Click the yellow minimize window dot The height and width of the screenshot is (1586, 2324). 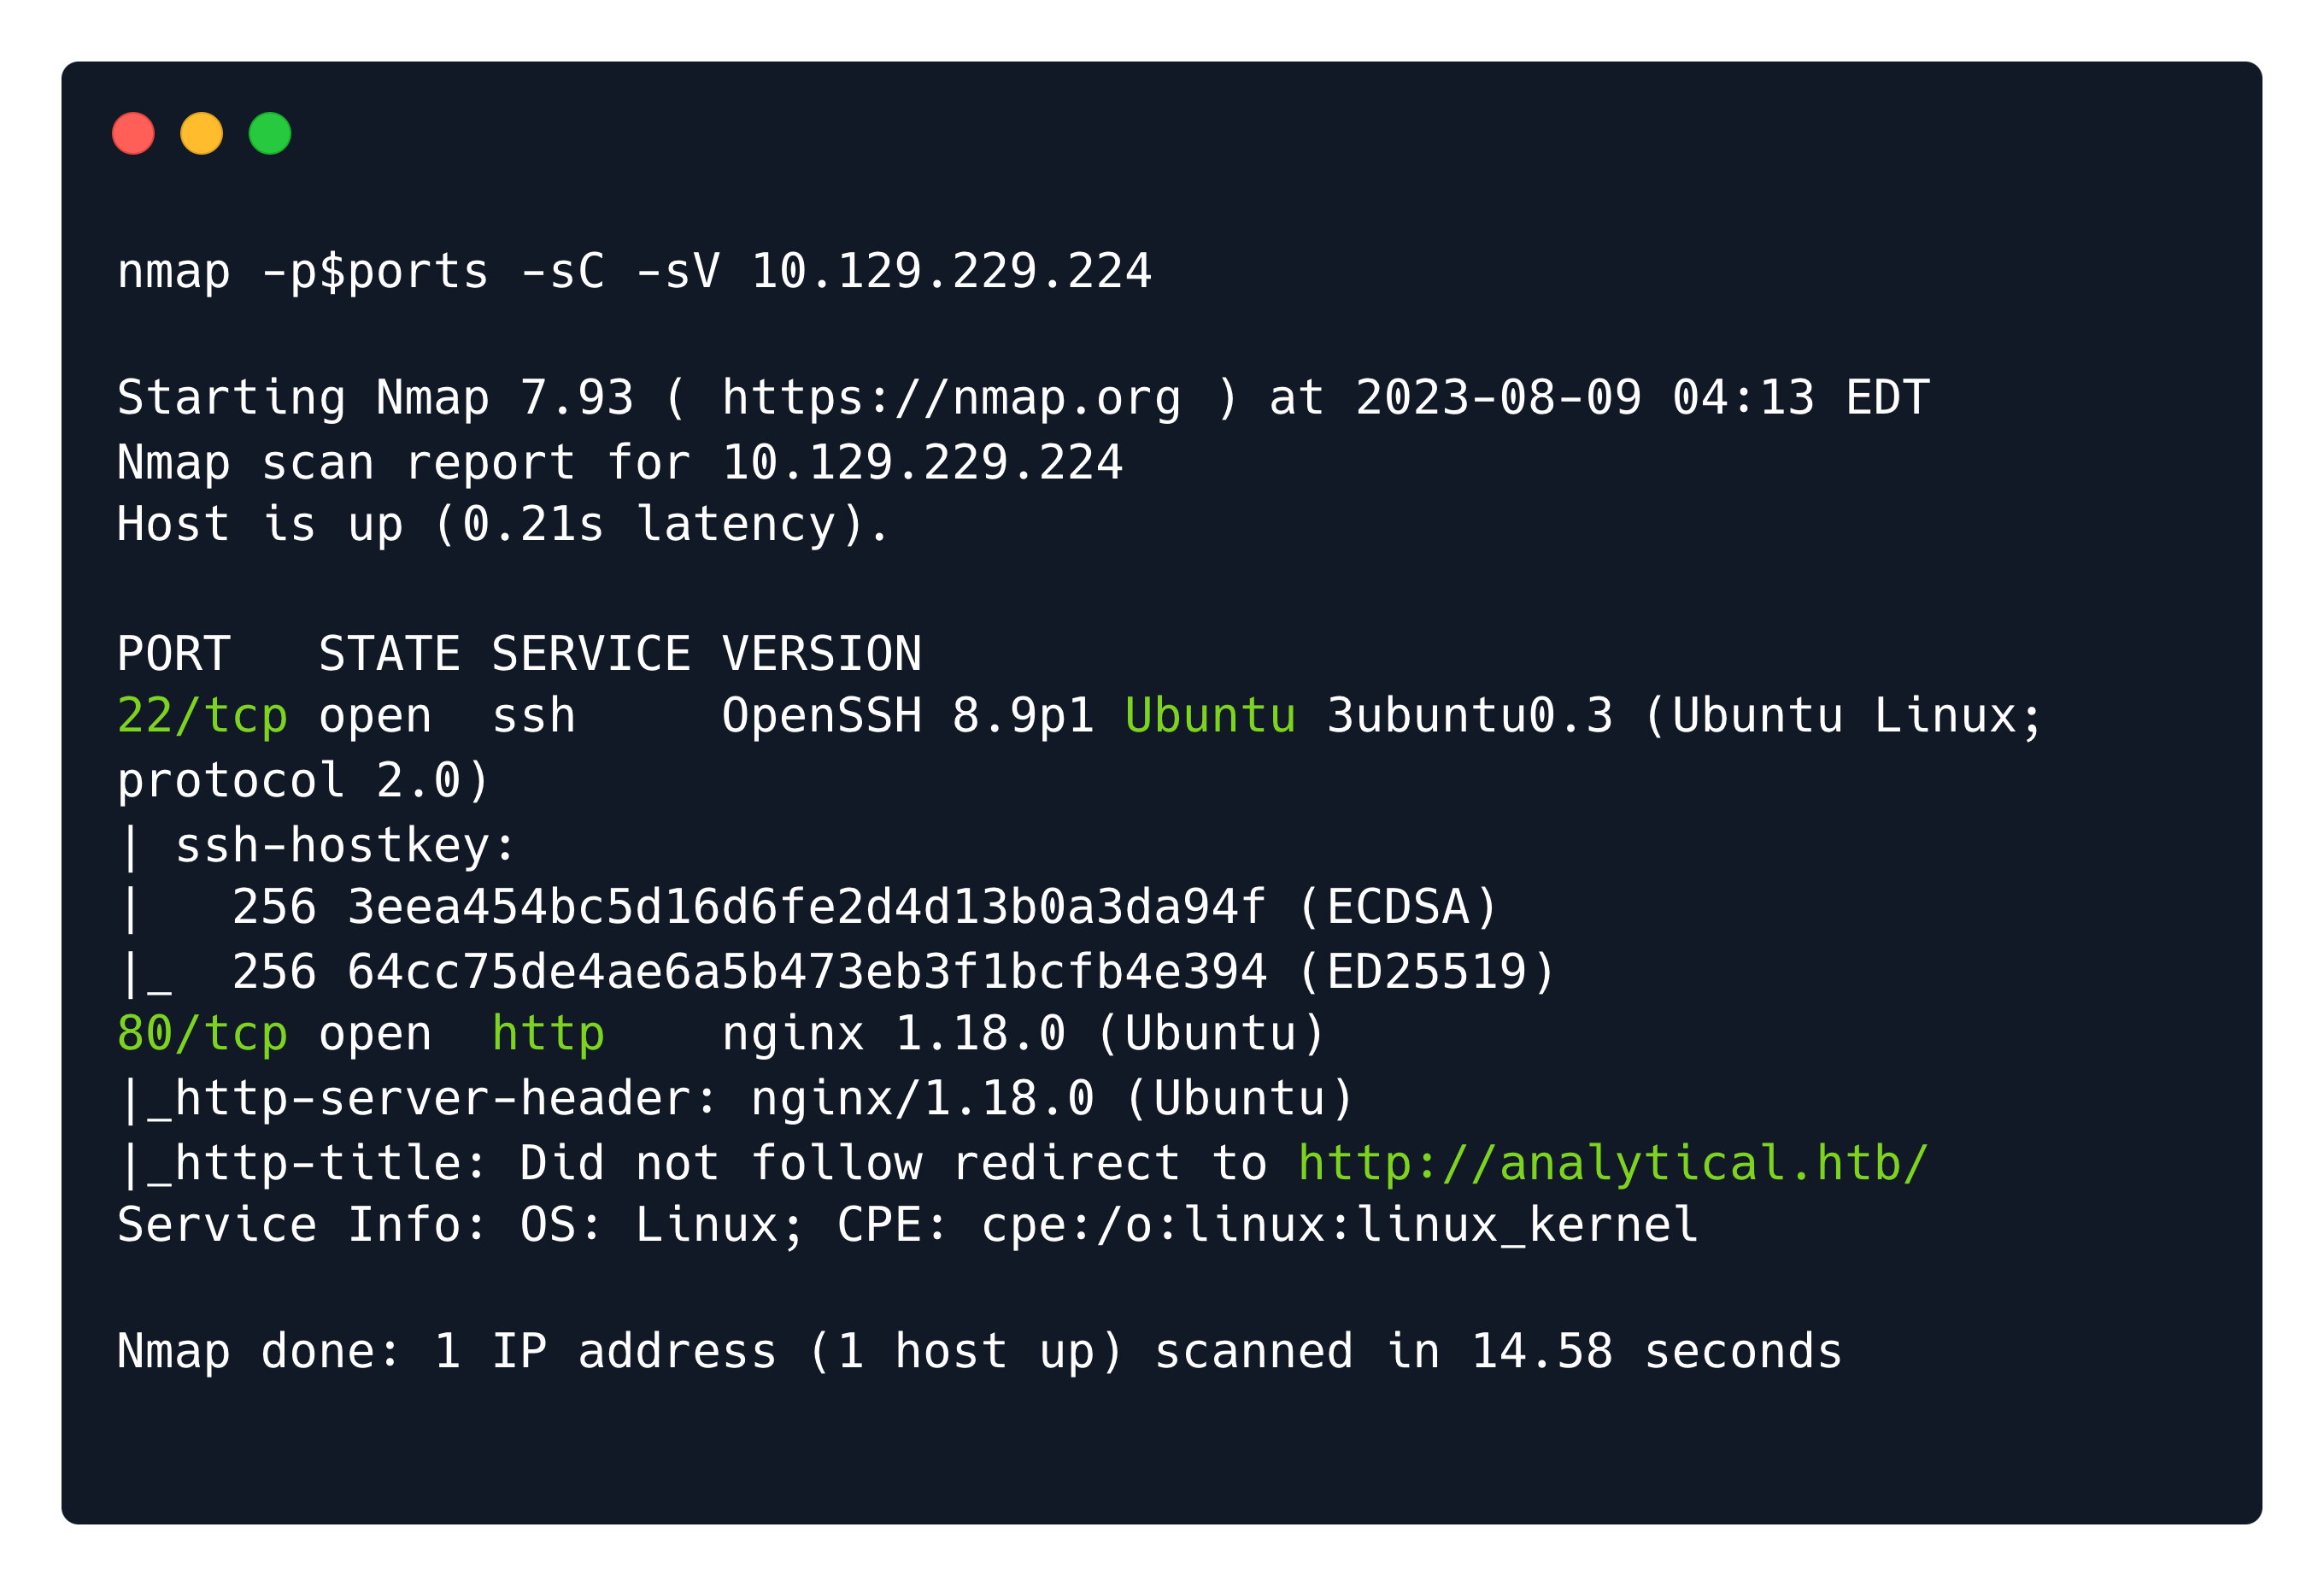tap(201, 134)
